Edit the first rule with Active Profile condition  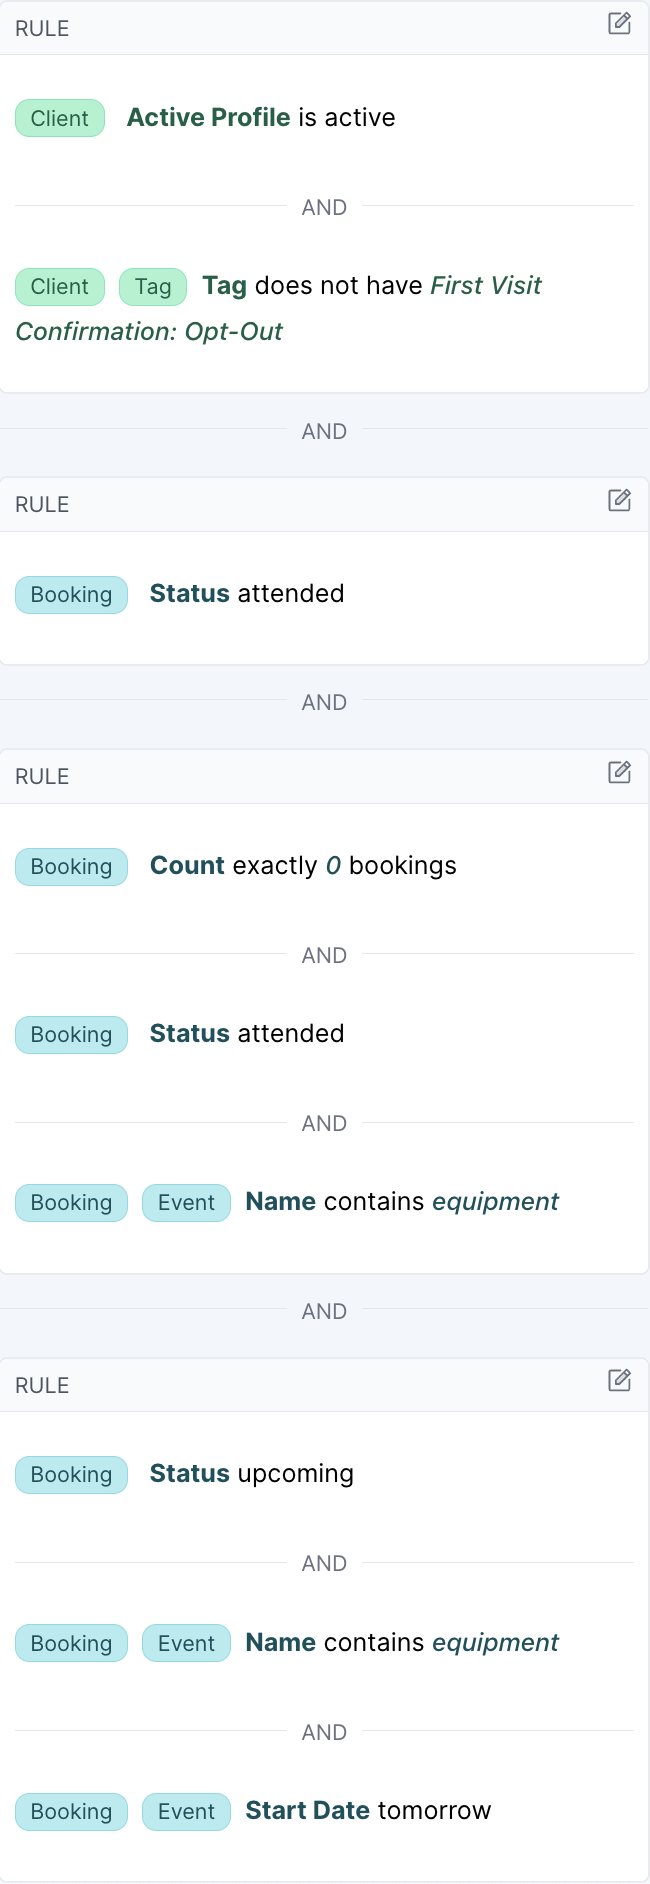point(620,23)
